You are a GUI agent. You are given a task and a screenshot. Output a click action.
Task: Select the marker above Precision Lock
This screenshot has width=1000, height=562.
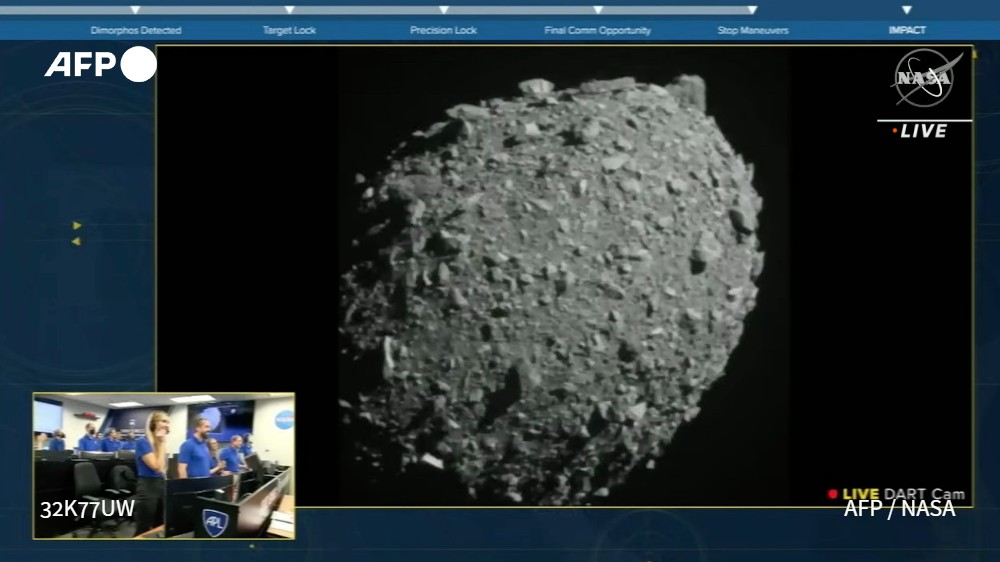pos(444,10)
